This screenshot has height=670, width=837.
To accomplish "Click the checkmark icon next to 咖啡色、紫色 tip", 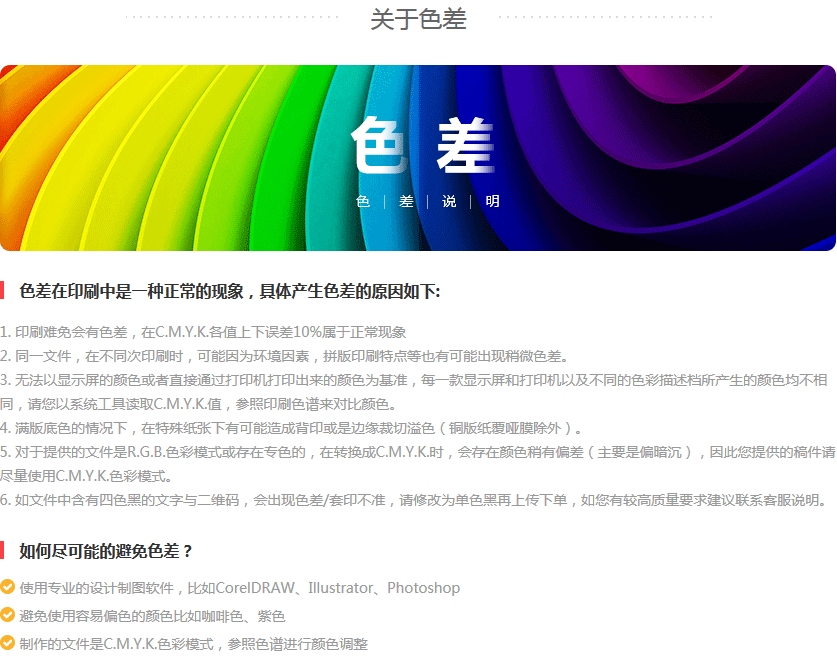I will (x=8, y=616).
